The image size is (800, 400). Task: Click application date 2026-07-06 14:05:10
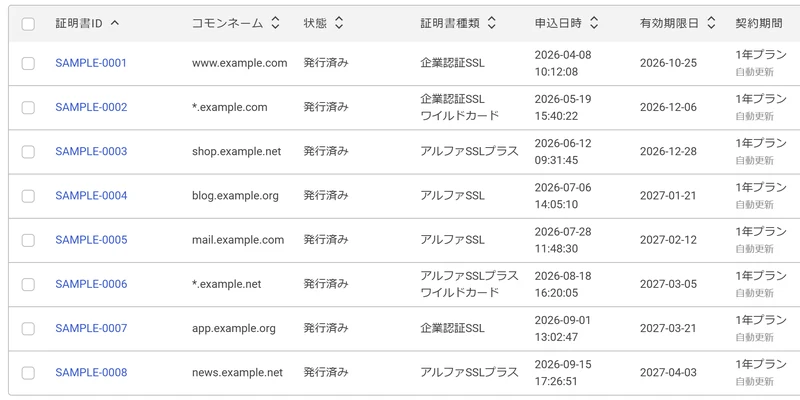563,196
